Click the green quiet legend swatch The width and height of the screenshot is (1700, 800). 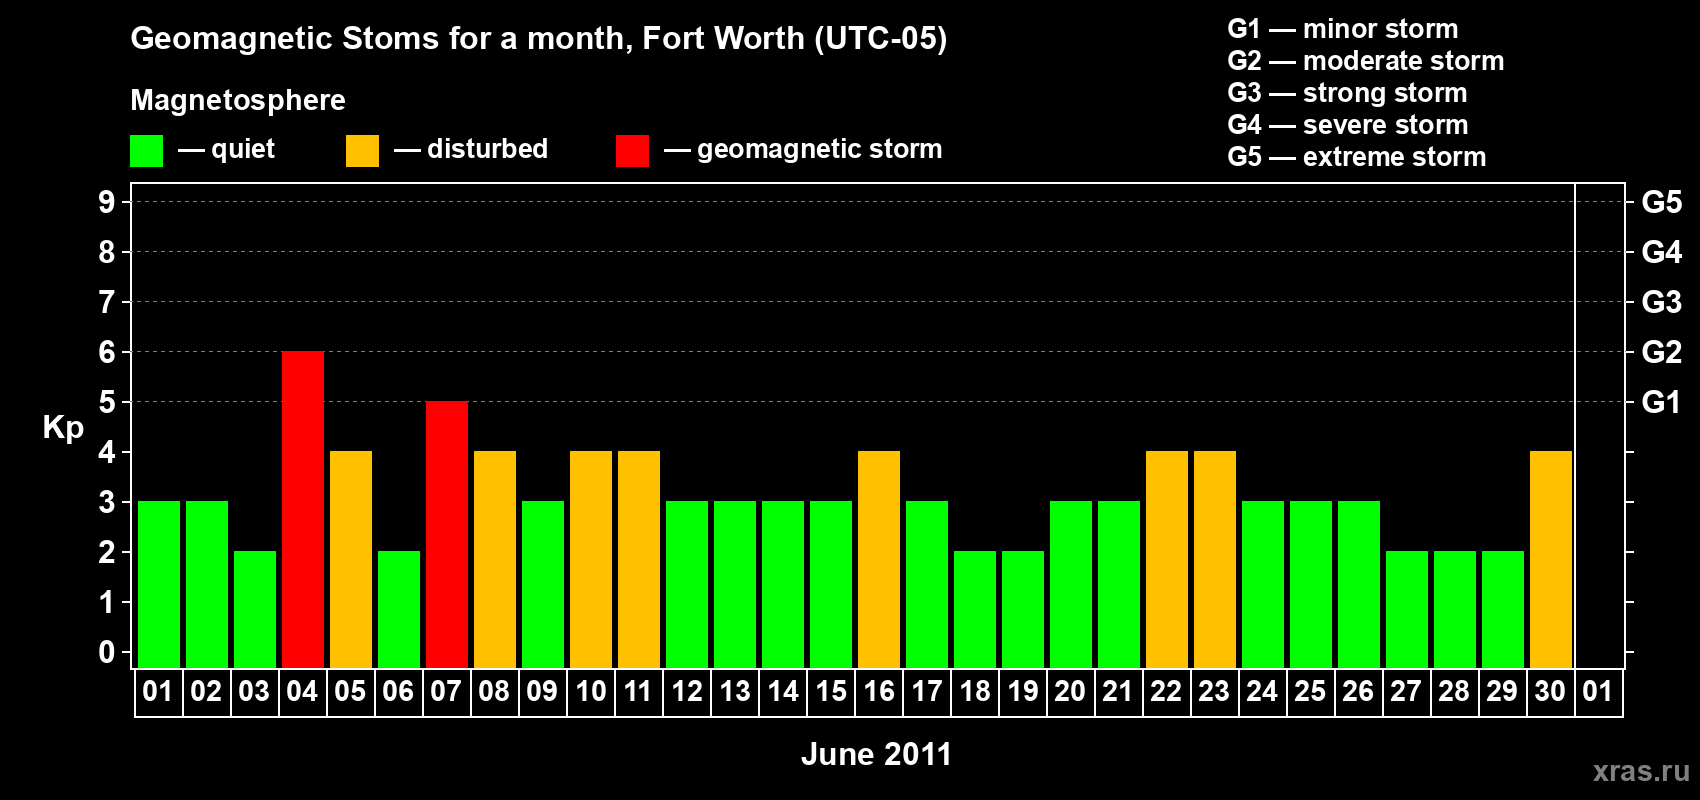click(x=146, y=151)
